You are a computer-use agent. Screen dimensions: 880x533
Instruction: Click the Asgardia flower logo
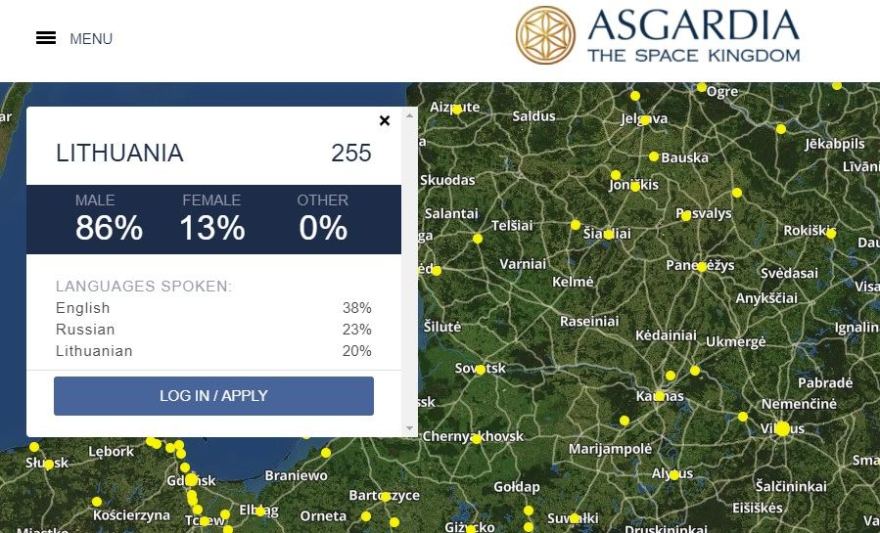click(x=546, y=35)
